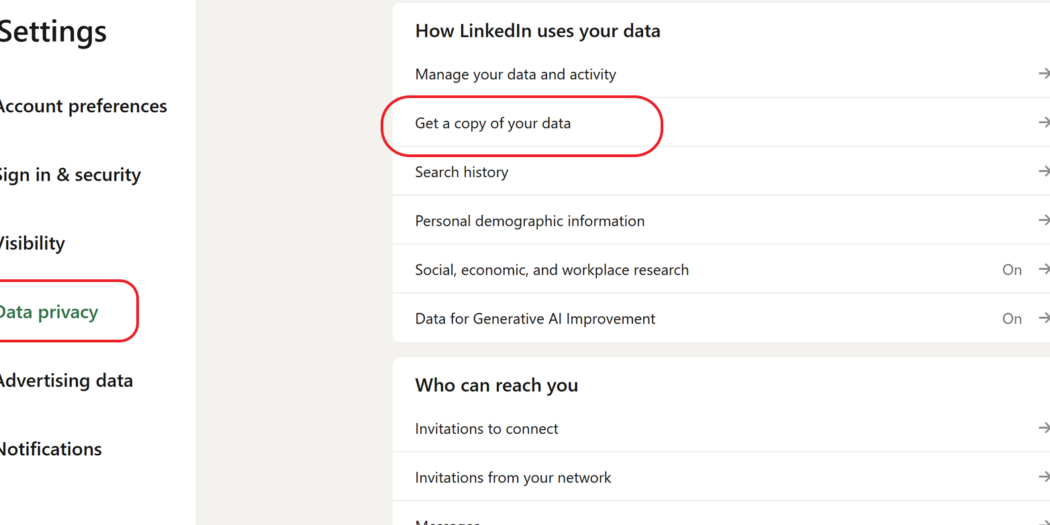Click arrow icon on Personal demographic information row
Viewport: 1050px width, 525px height.
coord(1043,221)
